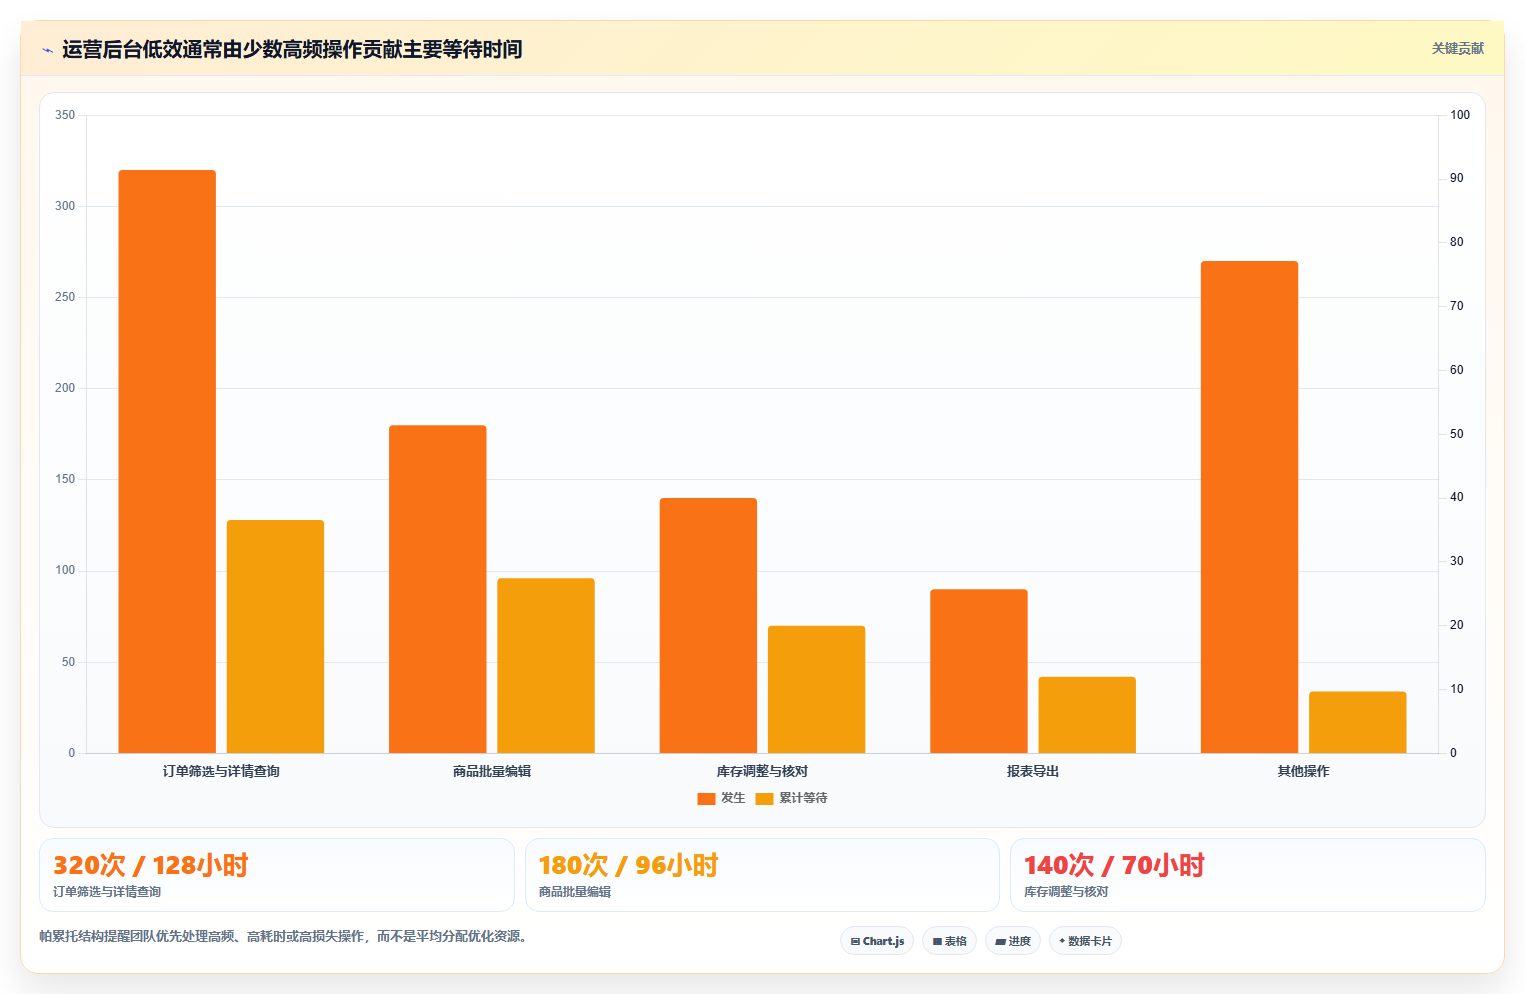Viewport: 1525px width, 994px height.
Task: Click the 订单筛选与详情查询 caption in first card
Action: tap(107, 892)
